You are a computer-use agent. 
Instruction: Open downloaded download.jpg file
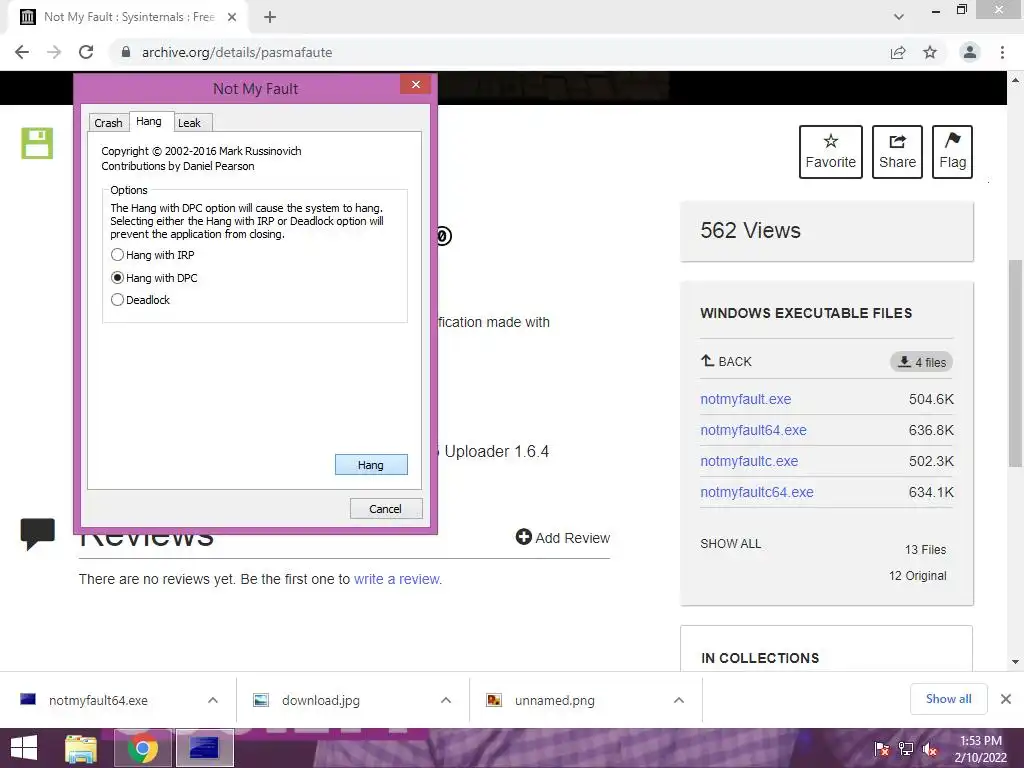coord(321,700)
